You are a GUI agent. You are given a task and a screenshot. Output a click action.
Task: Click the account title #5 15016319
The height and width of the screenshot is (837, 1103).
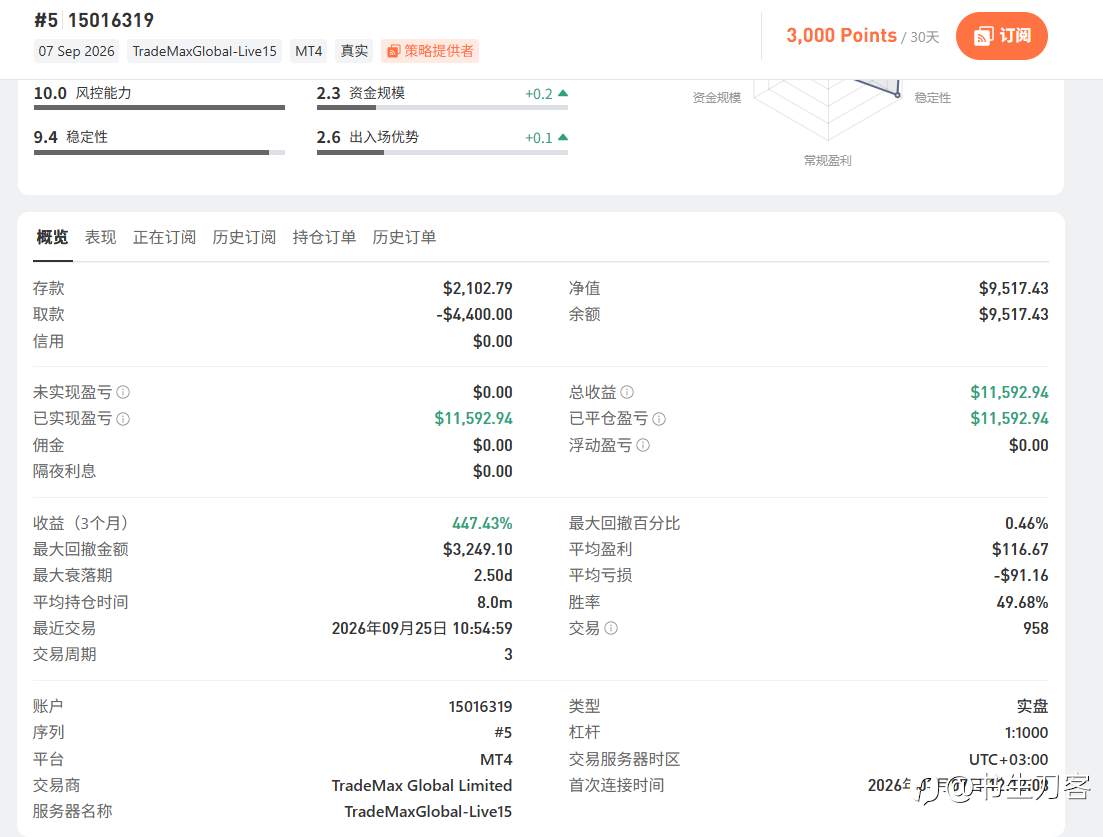tap(94, 20)
